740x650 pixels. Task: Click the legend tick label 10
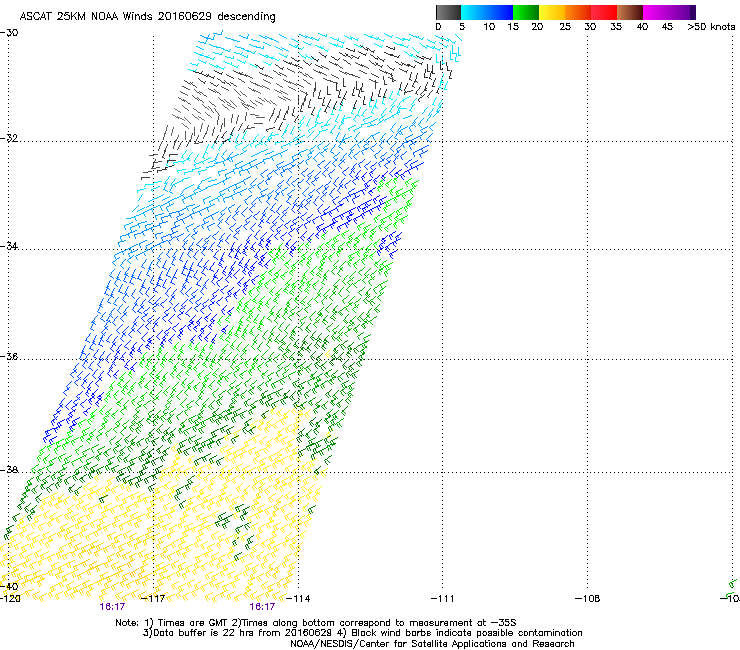click(489, 27)
